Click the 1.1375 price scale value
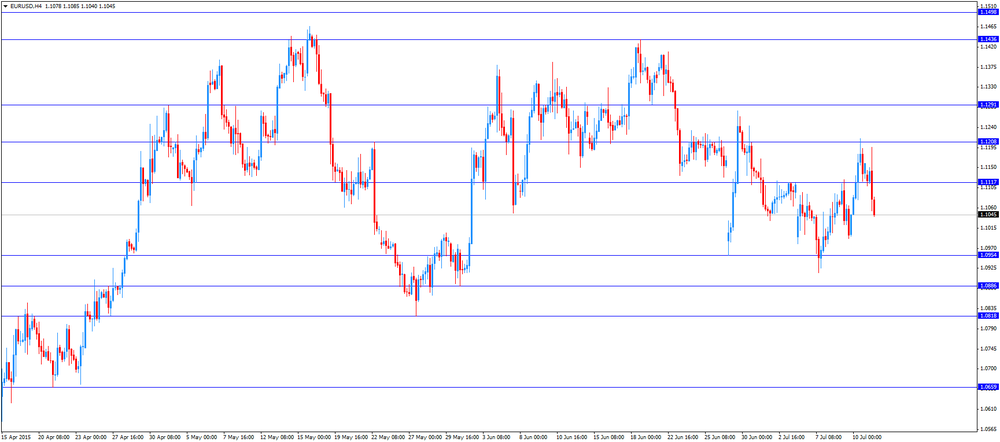1000x442 pixels. pos(987,66)
